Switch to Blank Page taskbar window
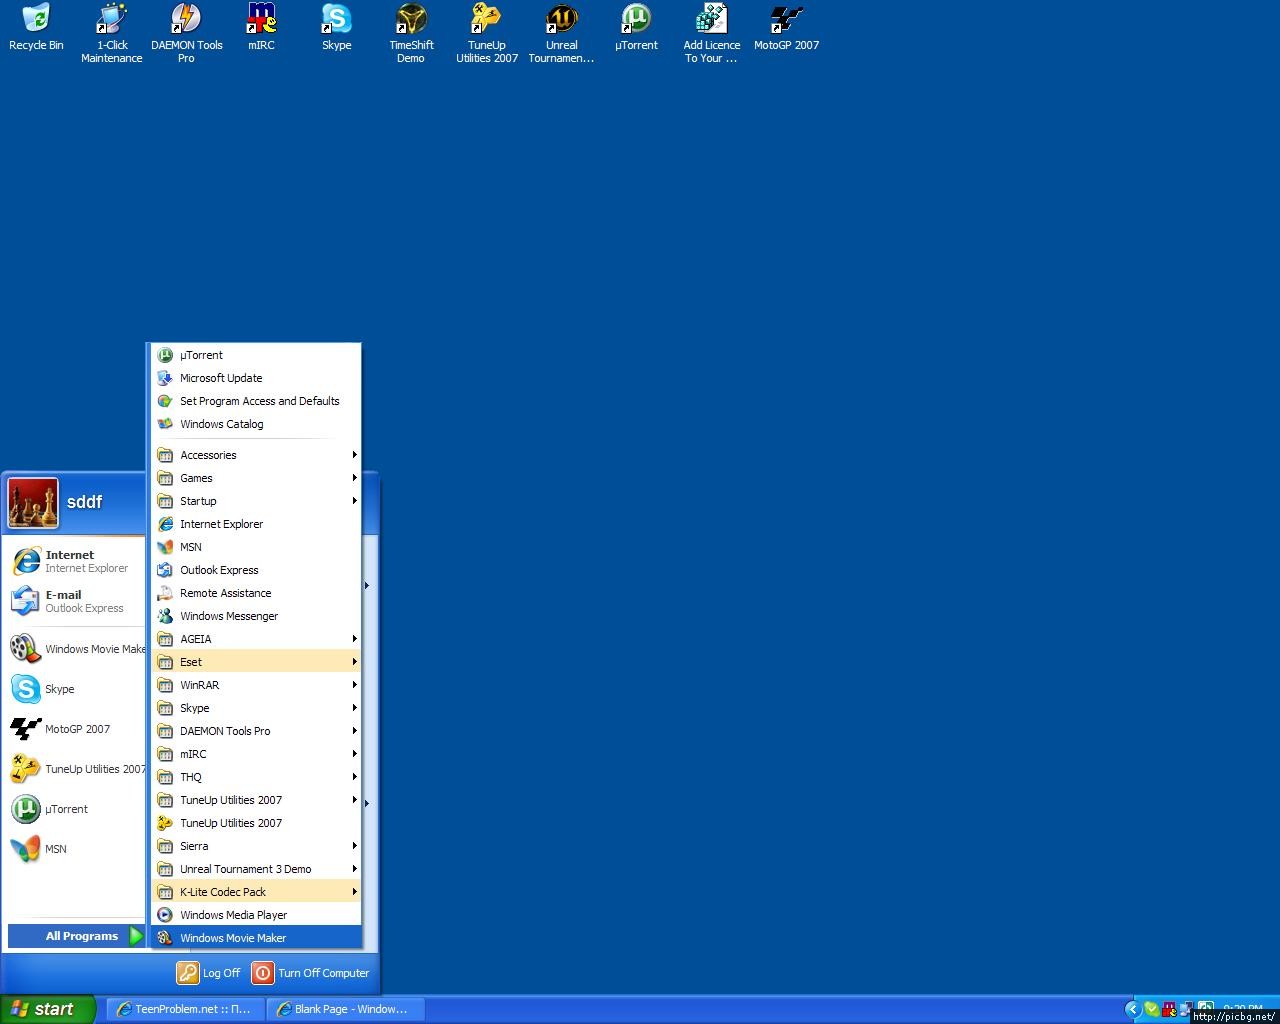Screen dimensions: 1280x1024 click(346, 1009)
